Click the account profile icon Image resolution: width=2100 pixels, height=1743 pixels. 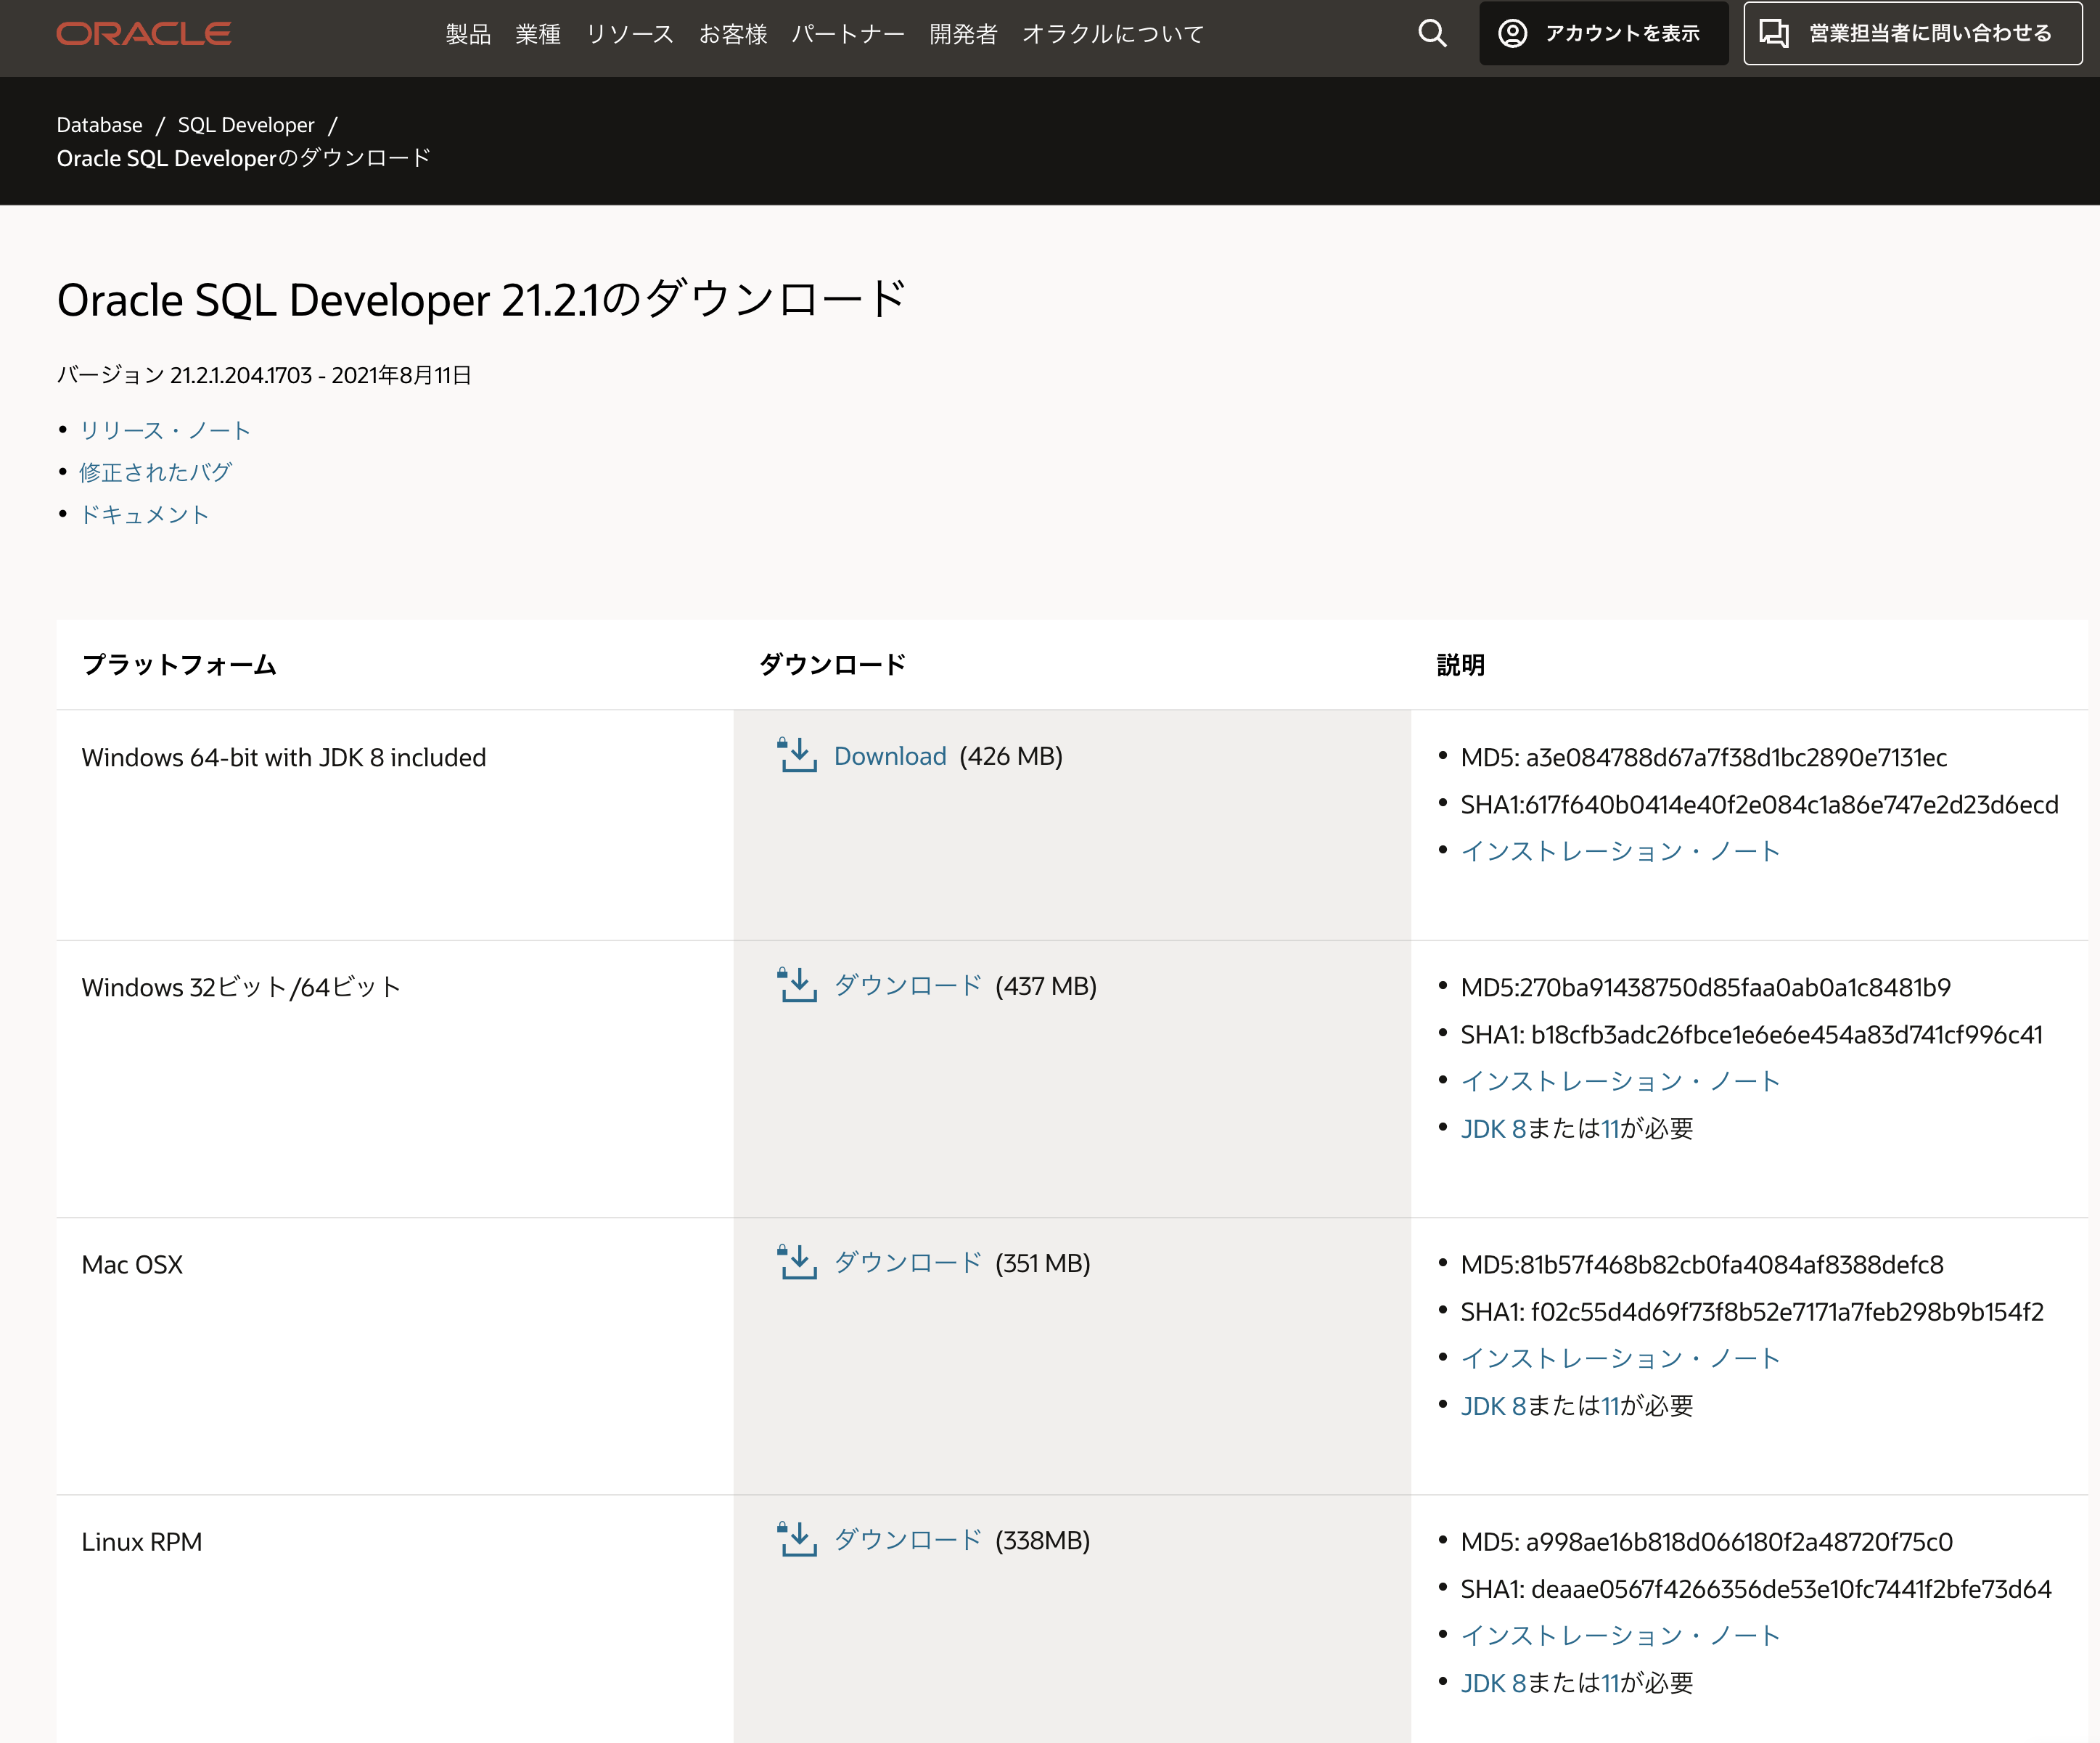click(x=1513, y=33)
